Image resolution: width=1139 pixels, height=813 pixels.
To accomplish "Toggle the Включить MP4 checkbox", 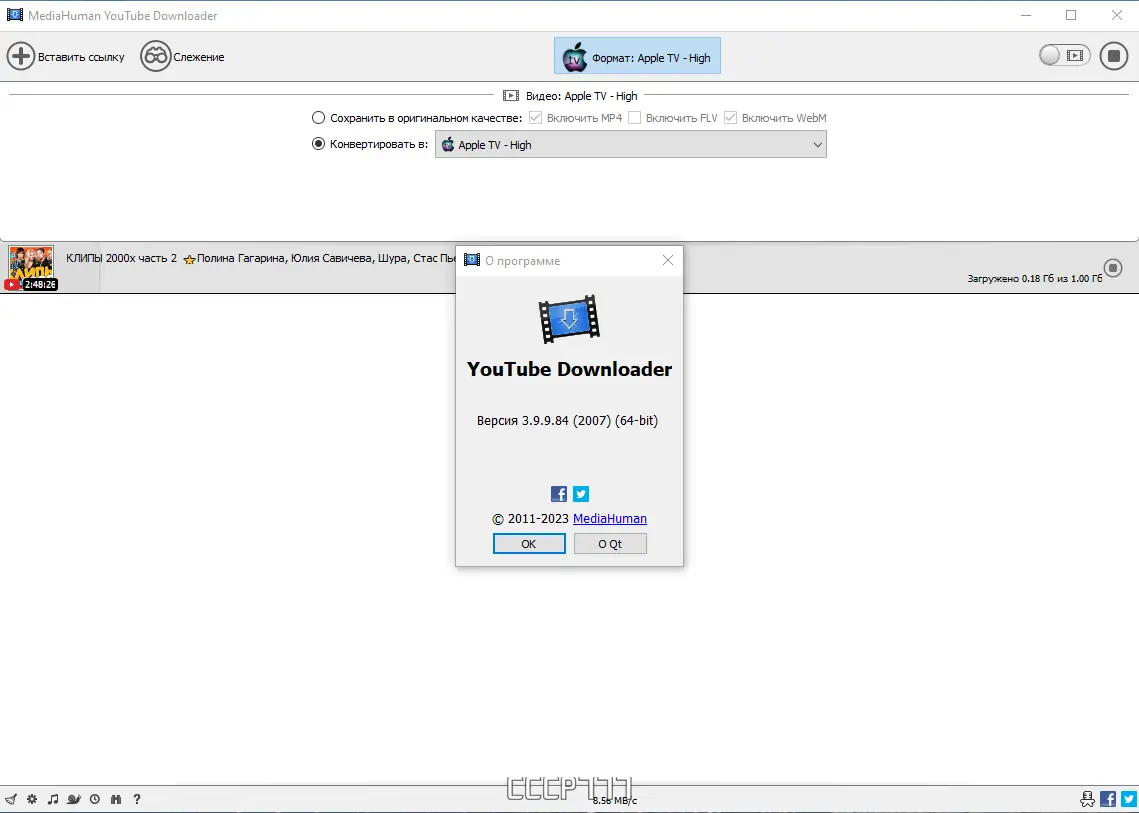I will pos(535,118).
